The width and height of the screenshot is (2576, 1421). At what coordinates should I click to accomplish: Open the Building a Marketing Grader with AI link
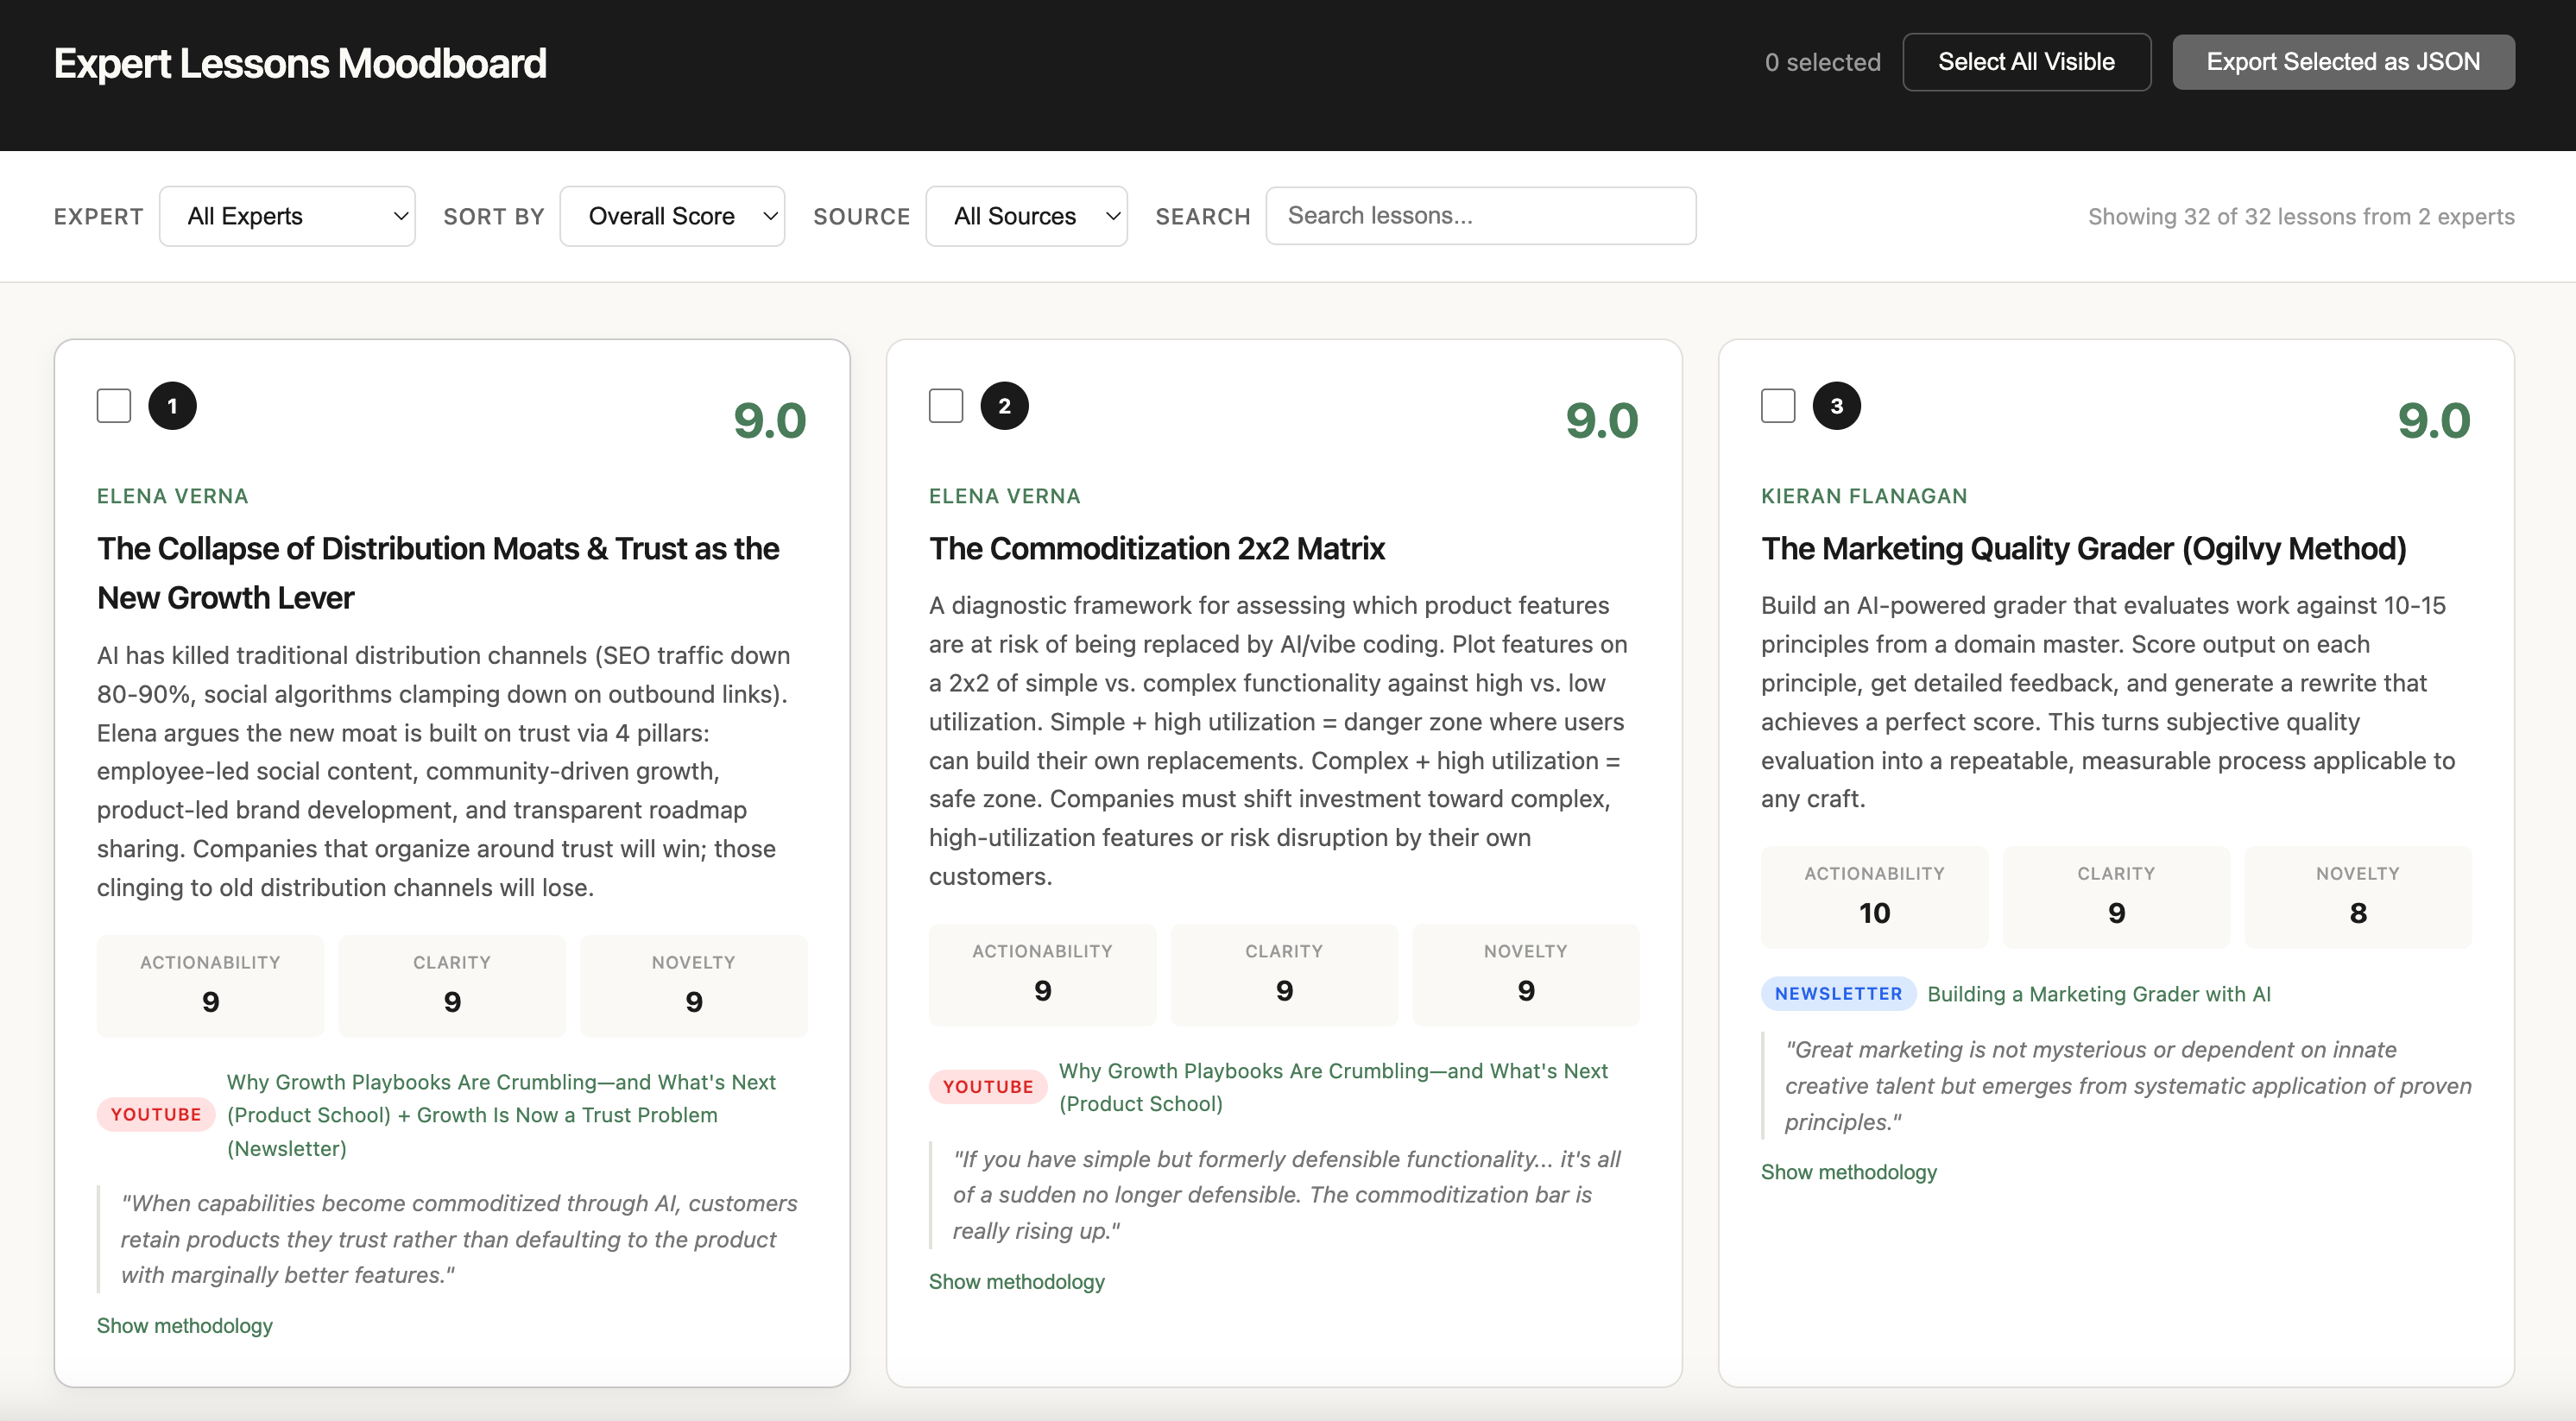pos(2098,994)
